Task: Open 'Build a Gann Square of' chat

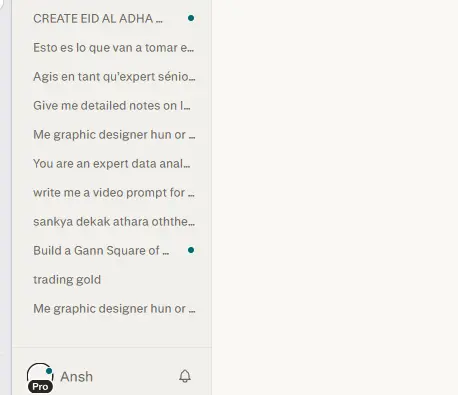Action: coord(101,251)
